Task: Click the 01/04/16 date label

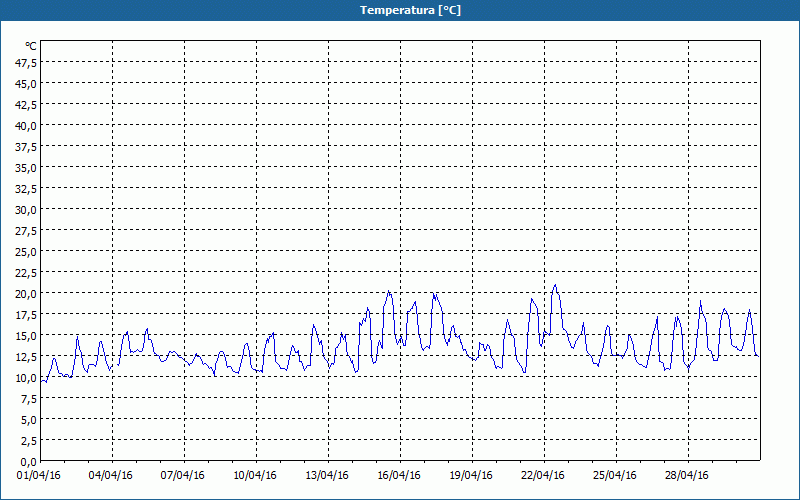Action: pos(39,476)
